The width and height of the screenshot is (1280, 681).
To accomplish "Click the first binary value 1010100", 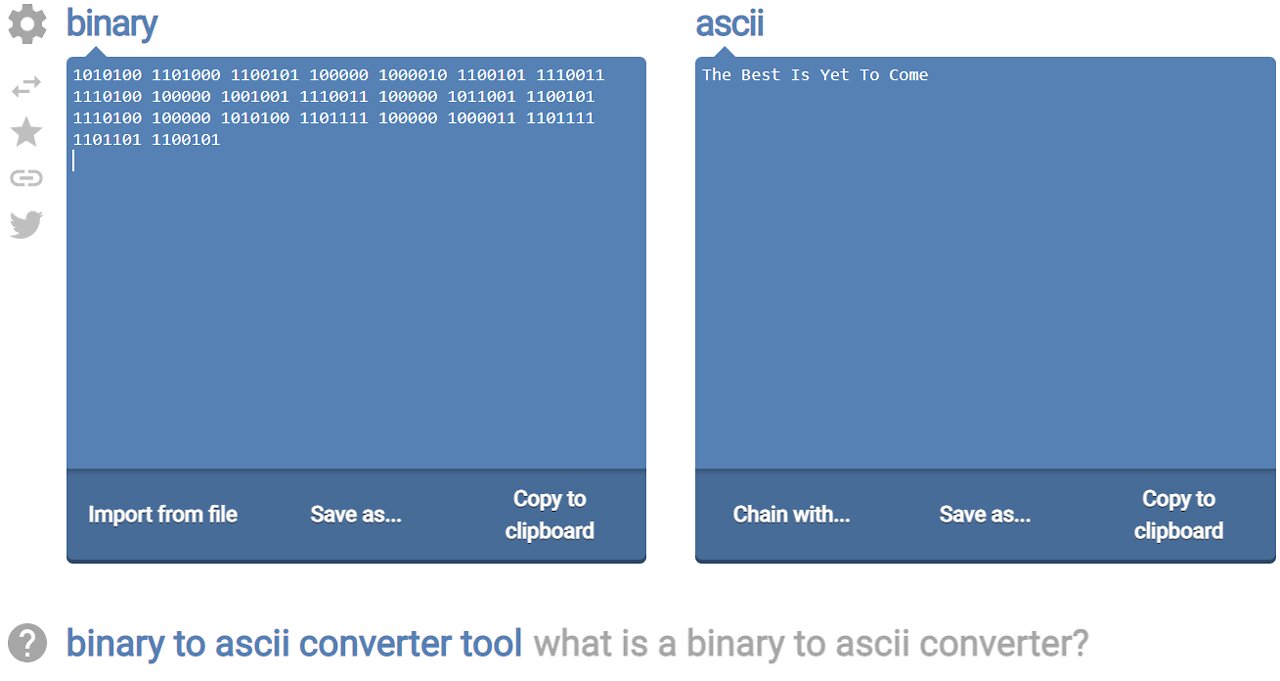I will [107, 75].
